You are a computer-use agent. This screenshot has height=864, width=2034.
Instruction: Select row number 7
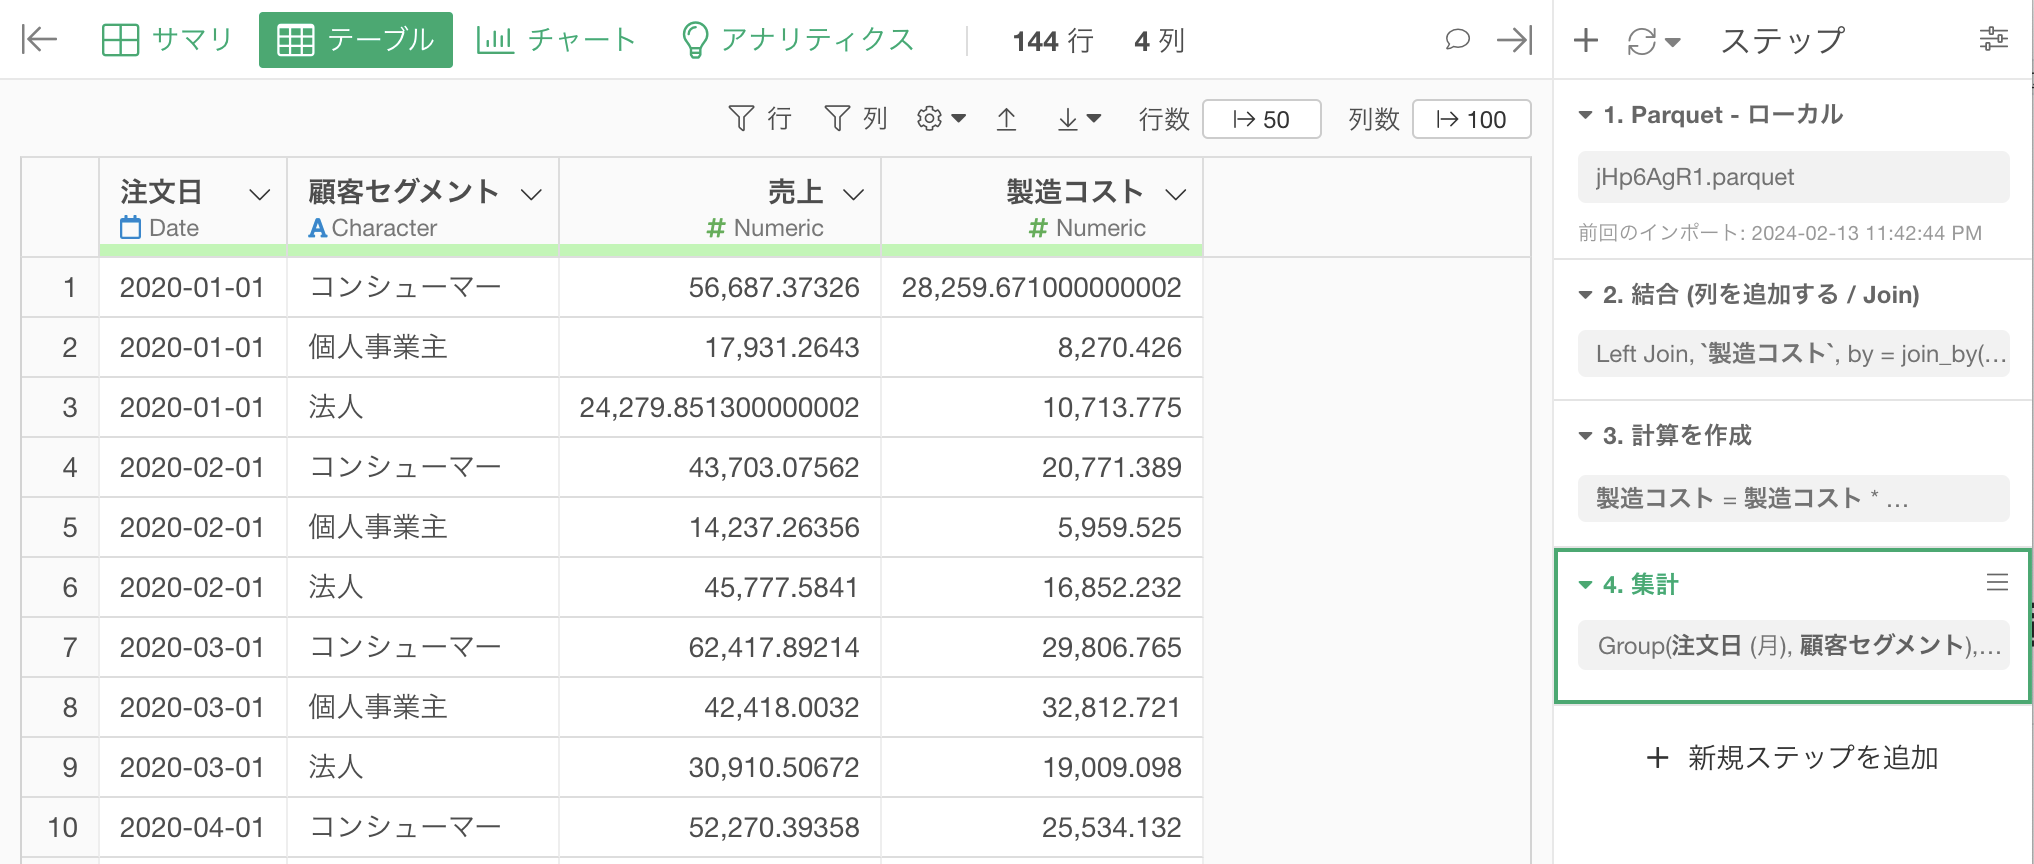[61, 648]
